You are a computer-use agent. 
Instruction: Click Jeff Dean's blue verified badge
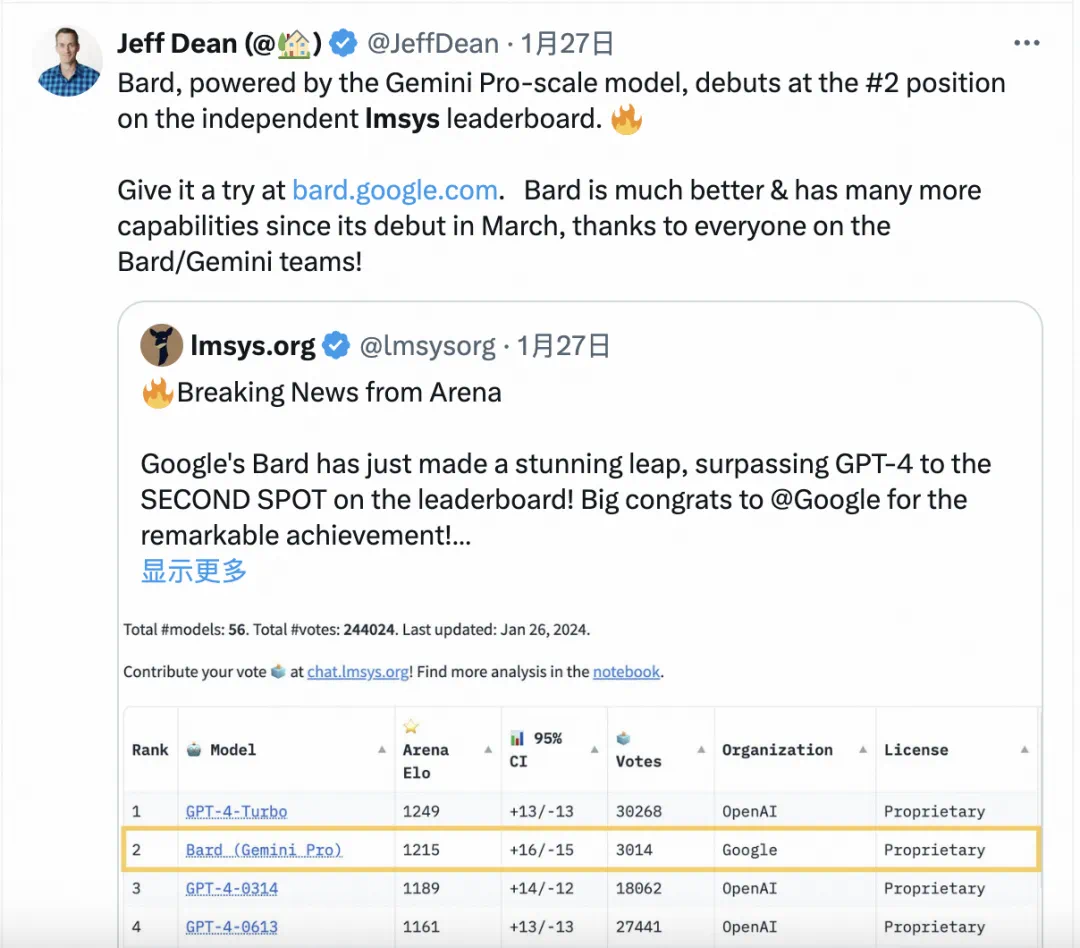tap(343, 44)
